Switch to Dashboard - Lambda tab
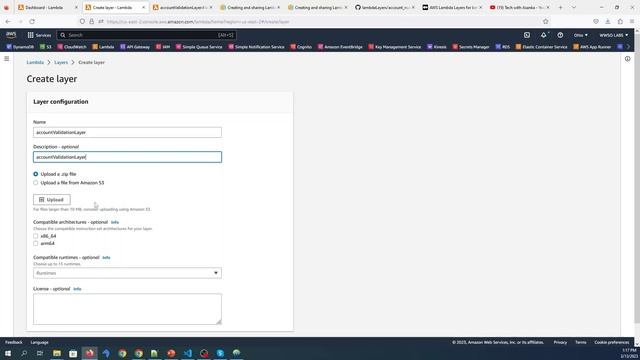The height and width of the screenshot is (360, 640). [x=48, y=7]
